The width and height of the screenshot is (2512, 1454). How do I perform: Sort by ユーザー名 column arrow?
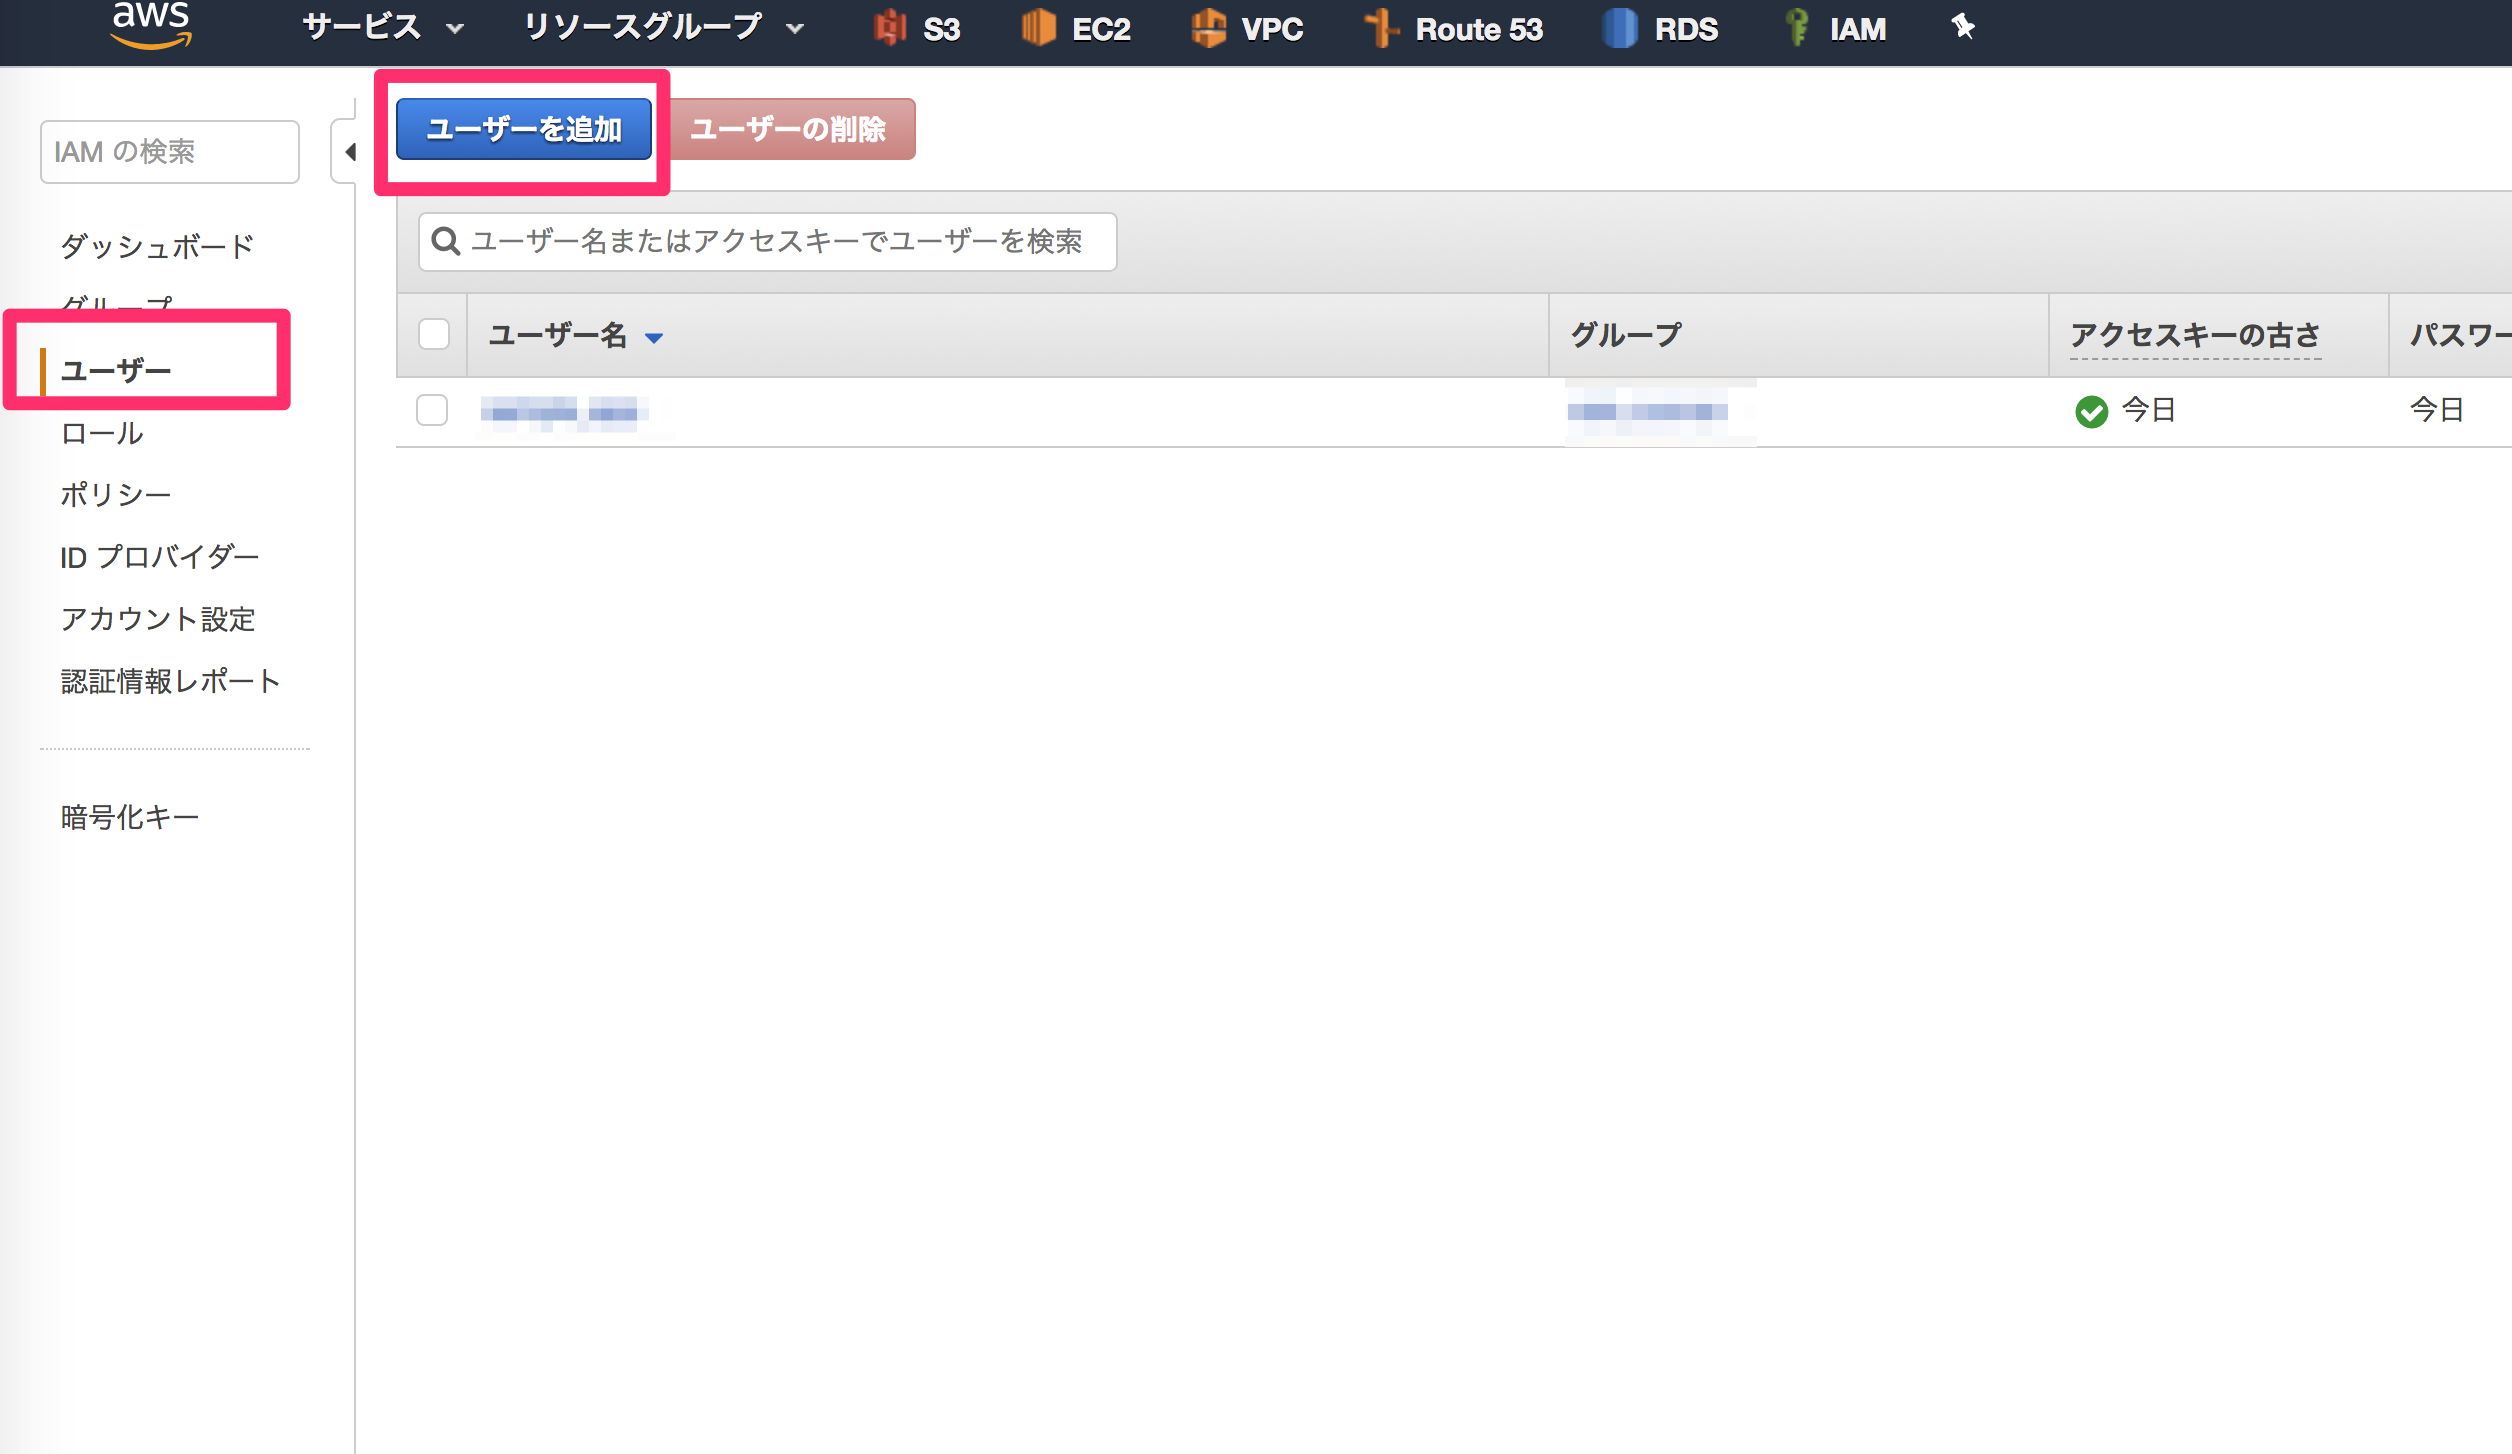(654, 338)
